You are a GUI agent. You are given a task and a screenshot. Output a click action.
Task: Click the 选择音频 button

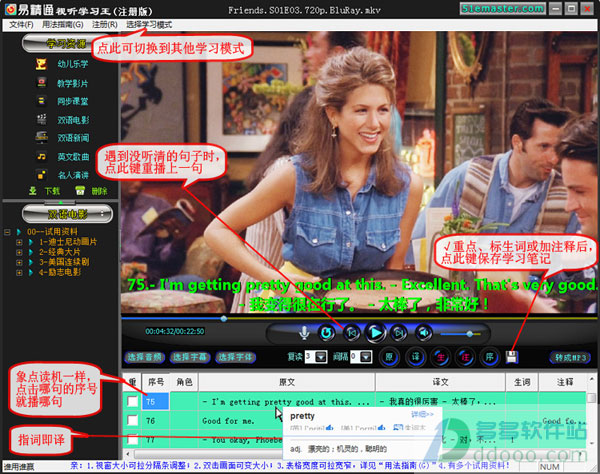click(144, 357)
